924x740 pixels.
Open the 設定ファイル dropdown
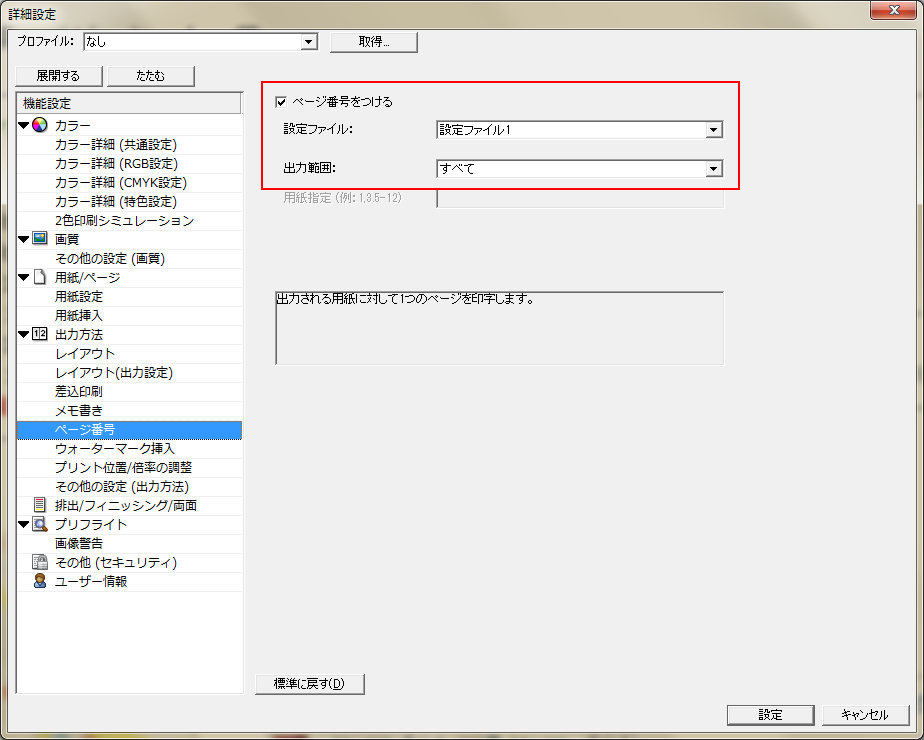[x=713, y=130]
